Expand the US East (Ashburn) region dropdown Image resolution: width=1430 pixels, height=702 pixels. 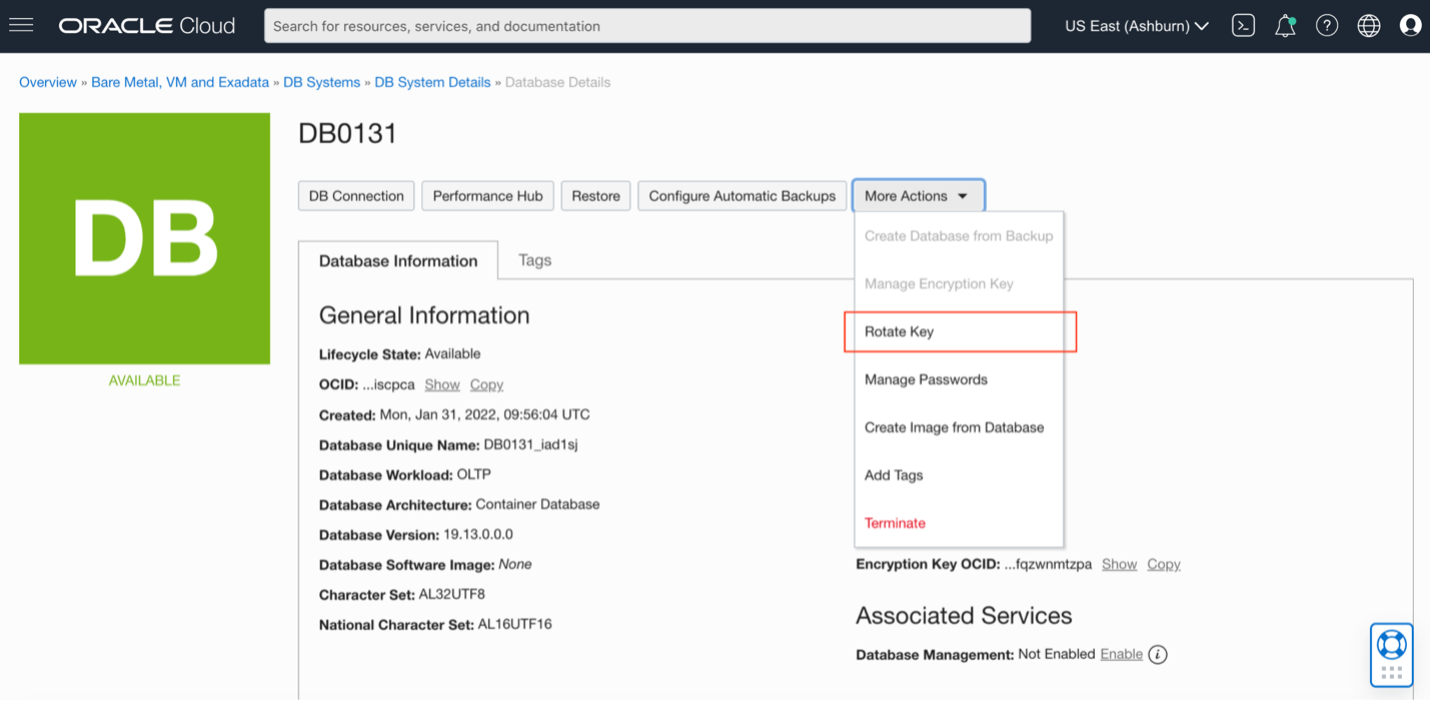tap(1136, 26)
